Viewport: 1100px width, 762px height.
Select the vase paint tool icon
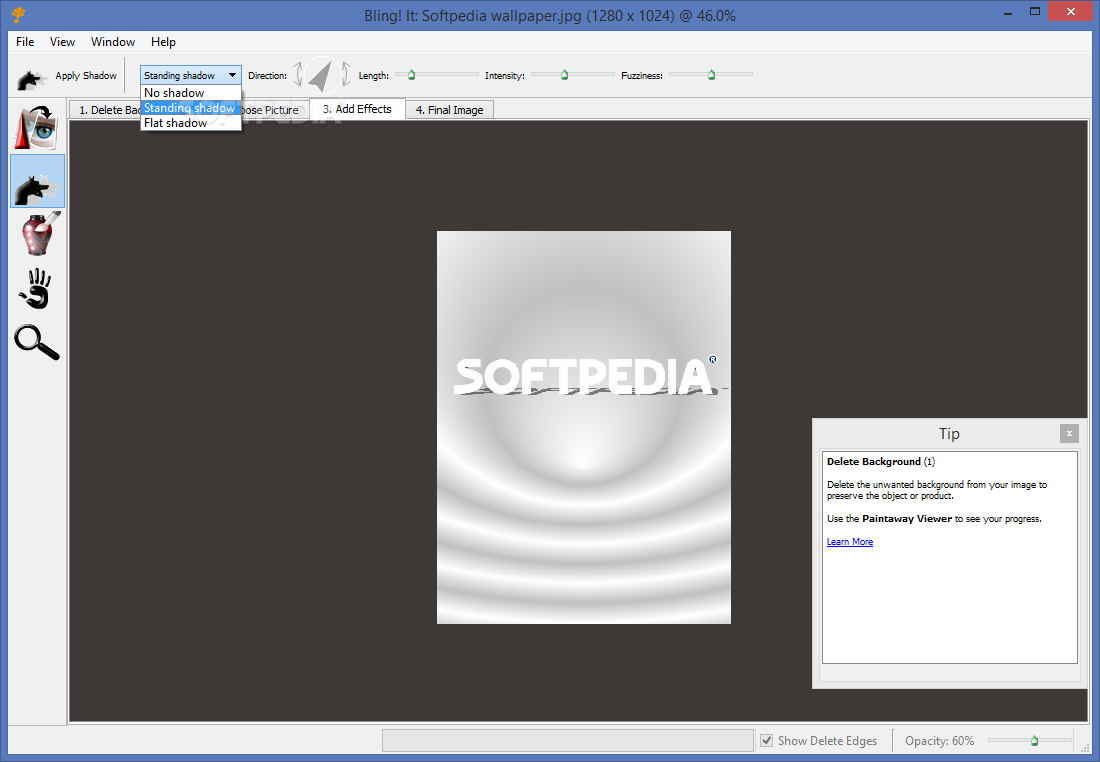(x=39, y=234)
